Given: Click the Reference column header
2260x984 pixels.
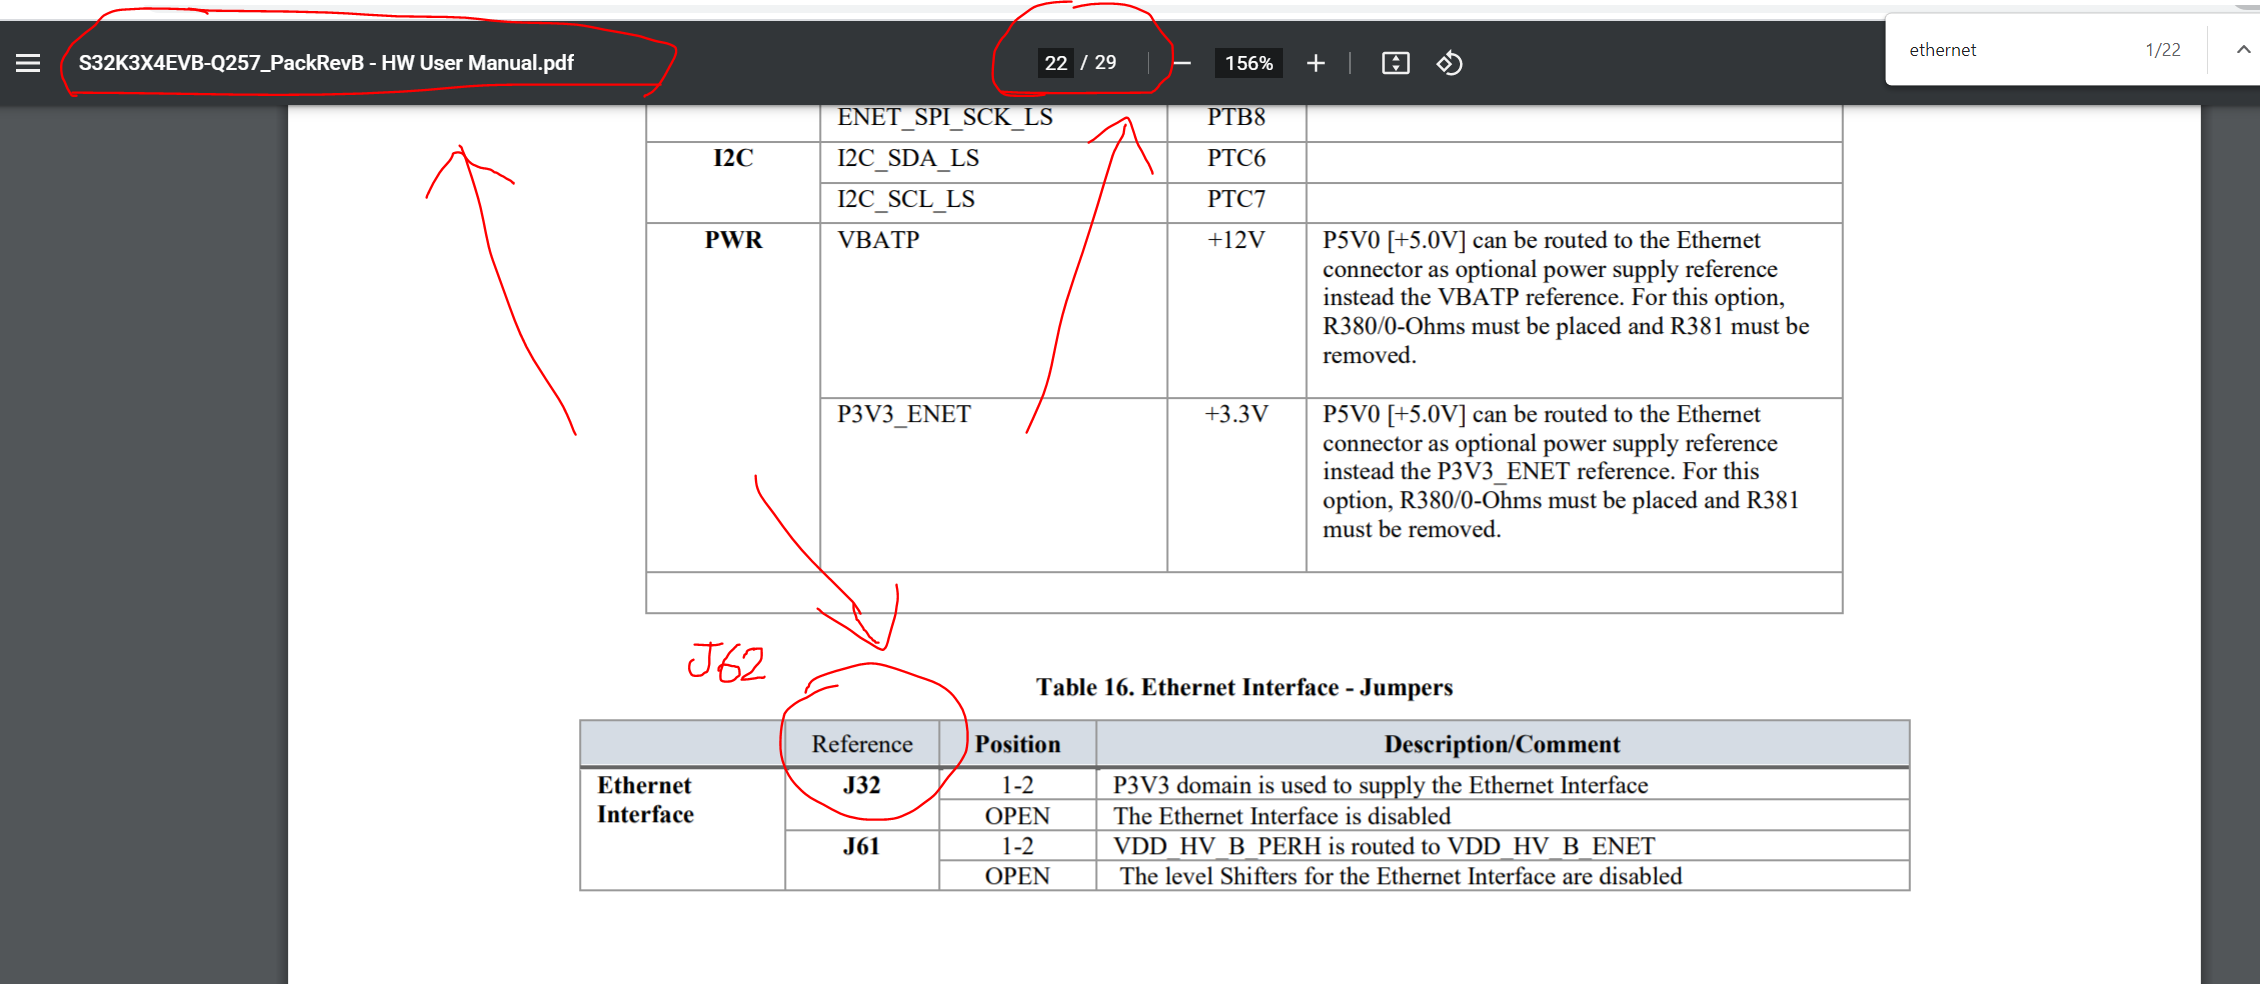Looking at the screenshot, I should pyautogui.click(x=862, y=744).
